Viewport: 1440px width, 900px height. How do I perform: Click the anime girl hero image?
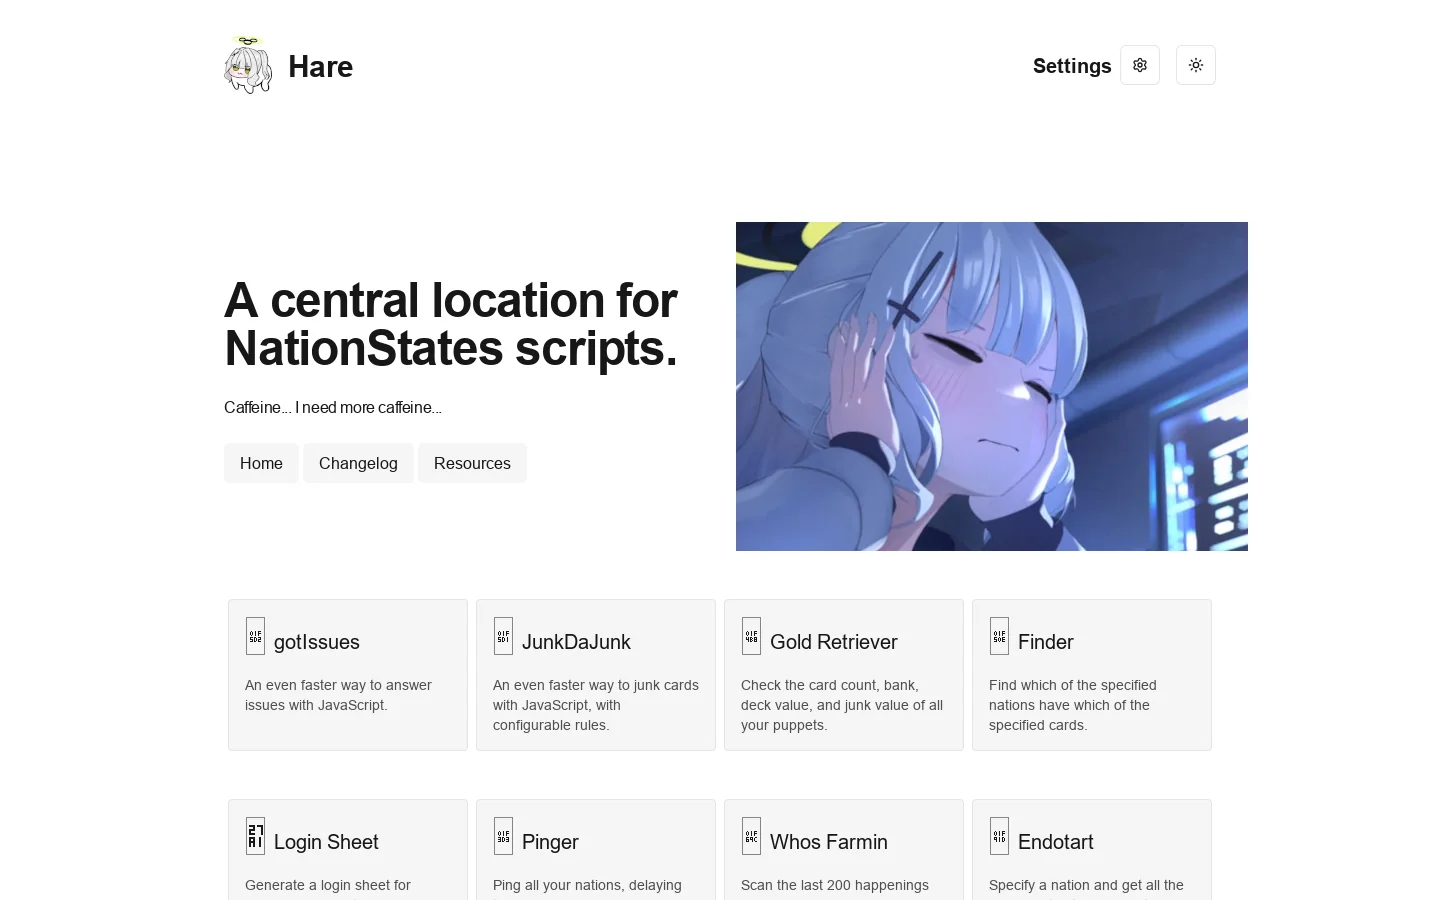[992, 386]
